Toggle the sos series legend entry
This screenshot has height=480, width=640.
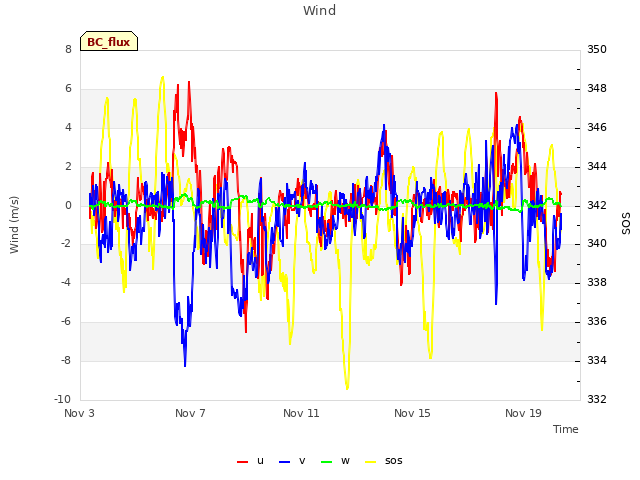coord(384,461)
